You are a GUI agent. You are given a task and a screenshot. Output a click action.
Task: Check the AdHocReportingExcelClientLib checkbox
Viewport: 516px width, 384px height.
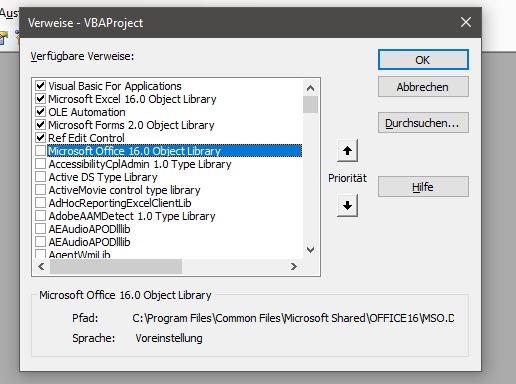(x=40, y=203)
